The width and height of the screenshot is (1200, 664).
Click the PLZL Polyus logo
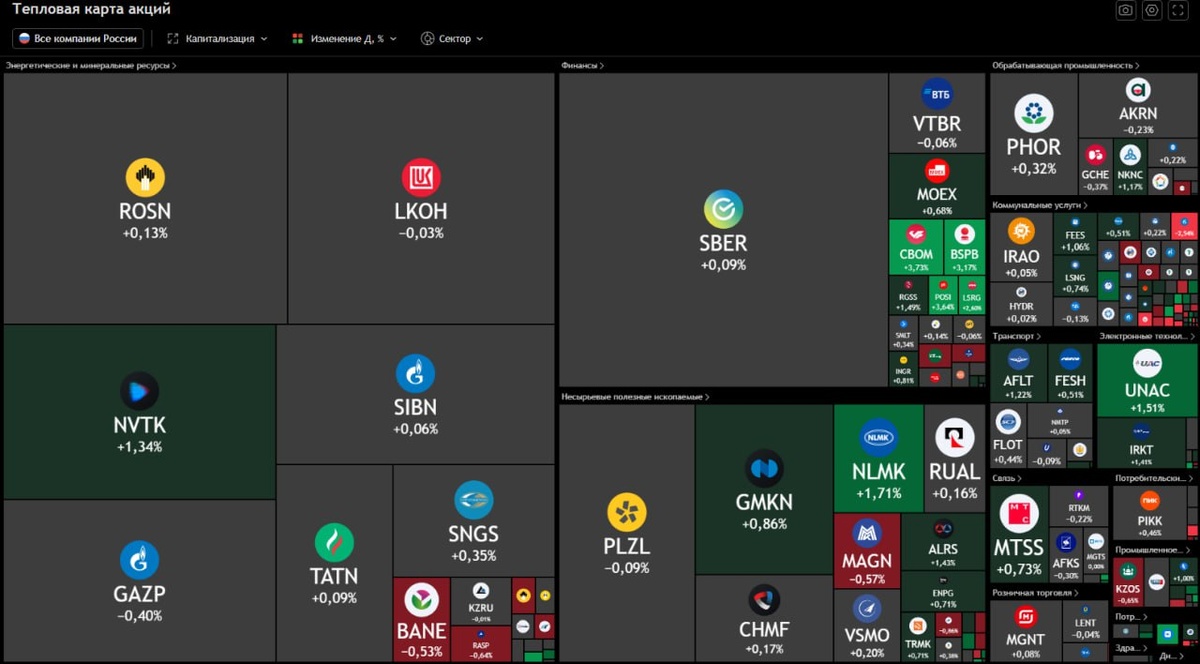[x=627, y=513]
